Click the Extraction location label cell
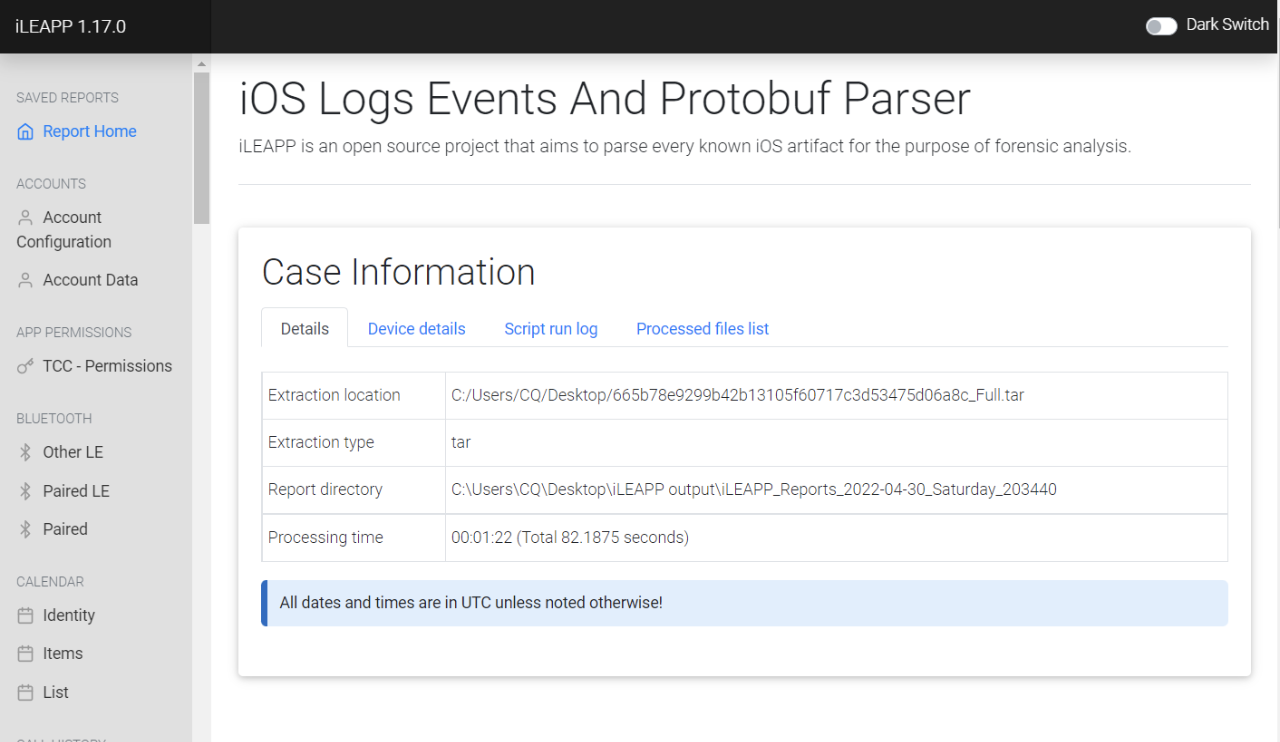Image resolution: width=1280 pixels, height=742 pixels. [x=354, y=395]
